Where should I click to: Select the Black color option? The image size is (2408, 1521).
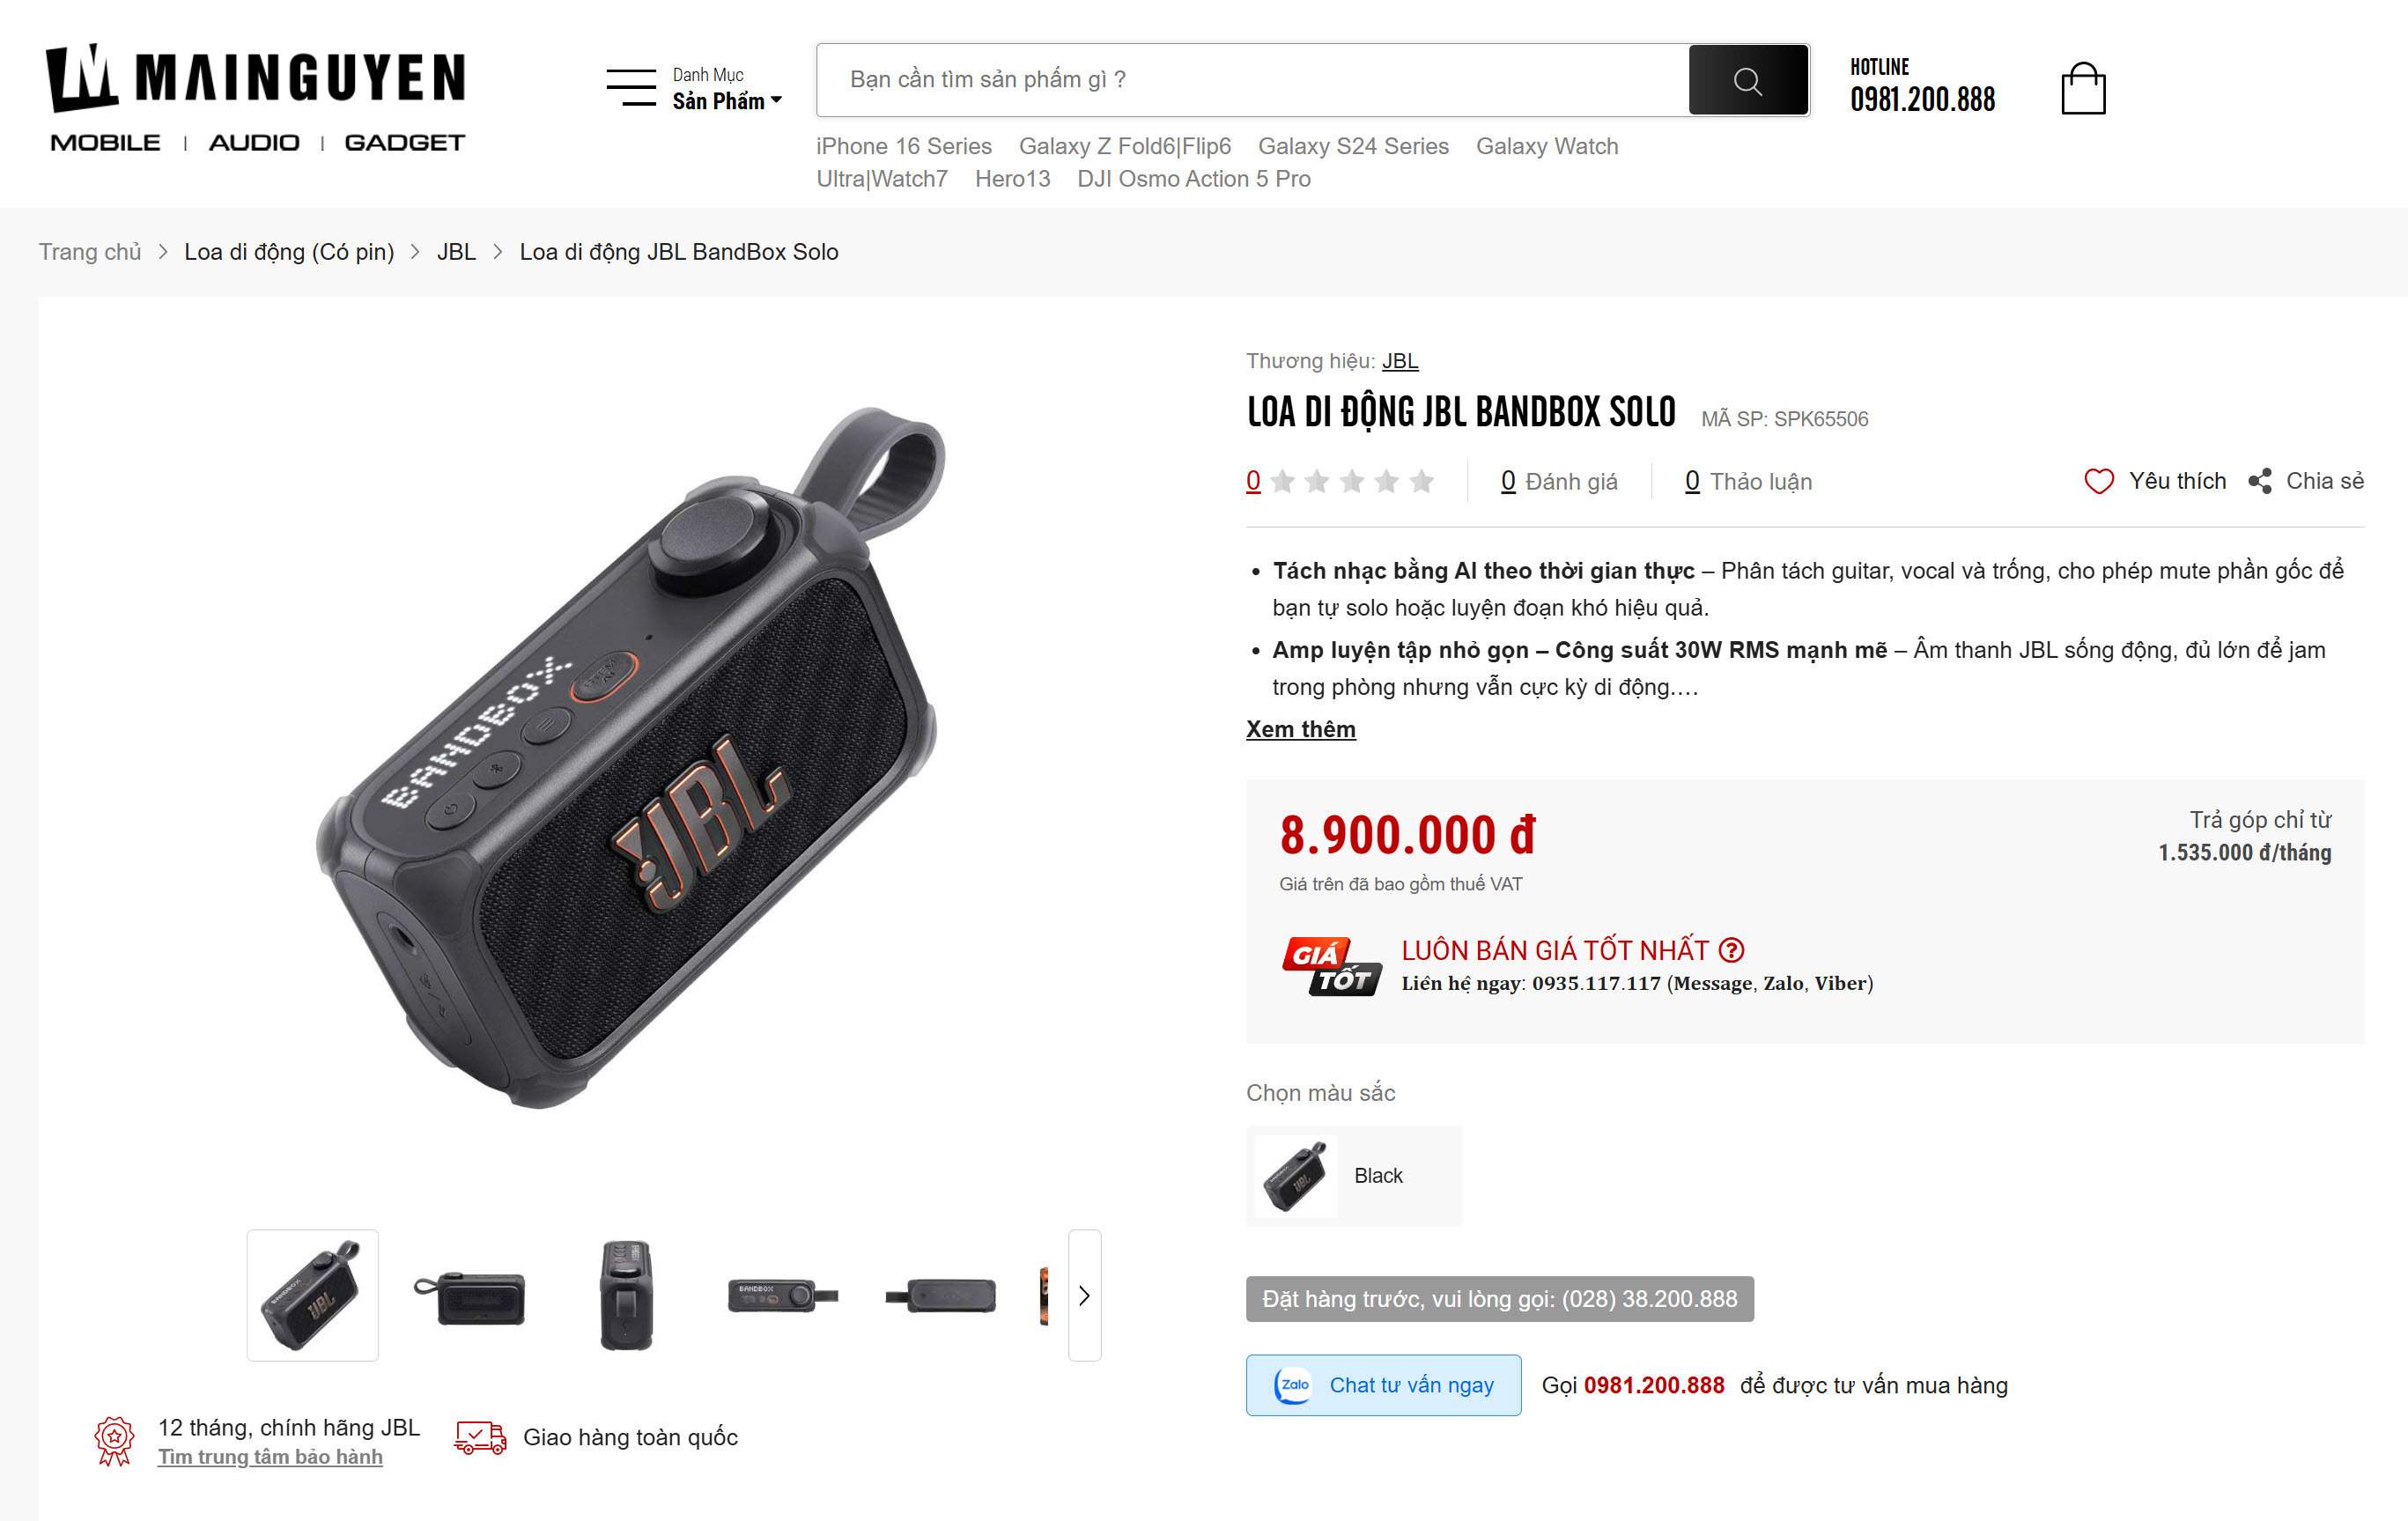click(x=1353, y=1176)
